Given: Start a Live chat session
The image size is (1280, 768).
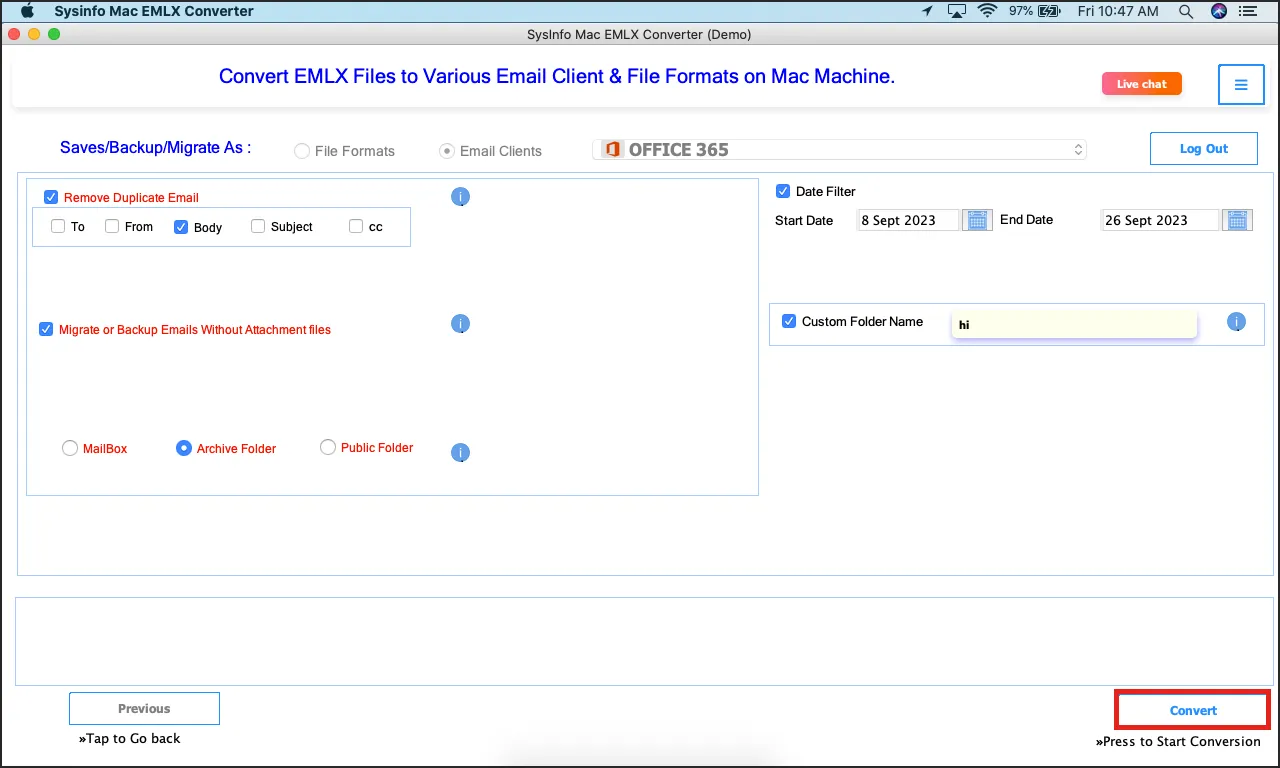Looking at the screenshot, I should click(1142, 84).
